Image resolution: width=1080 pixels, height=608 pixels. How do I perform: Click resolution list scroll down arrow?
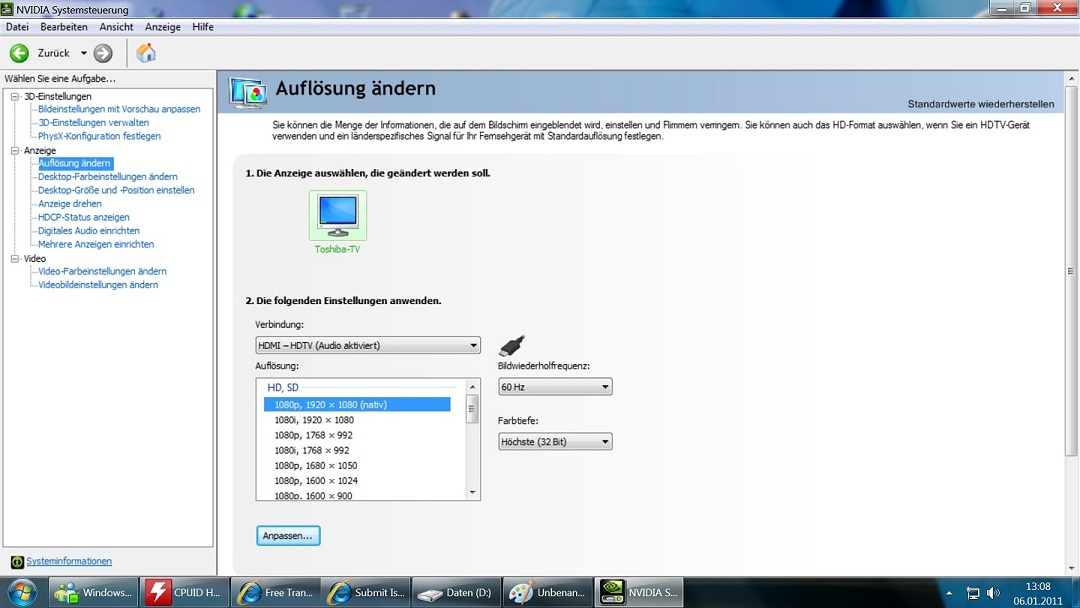472,492
